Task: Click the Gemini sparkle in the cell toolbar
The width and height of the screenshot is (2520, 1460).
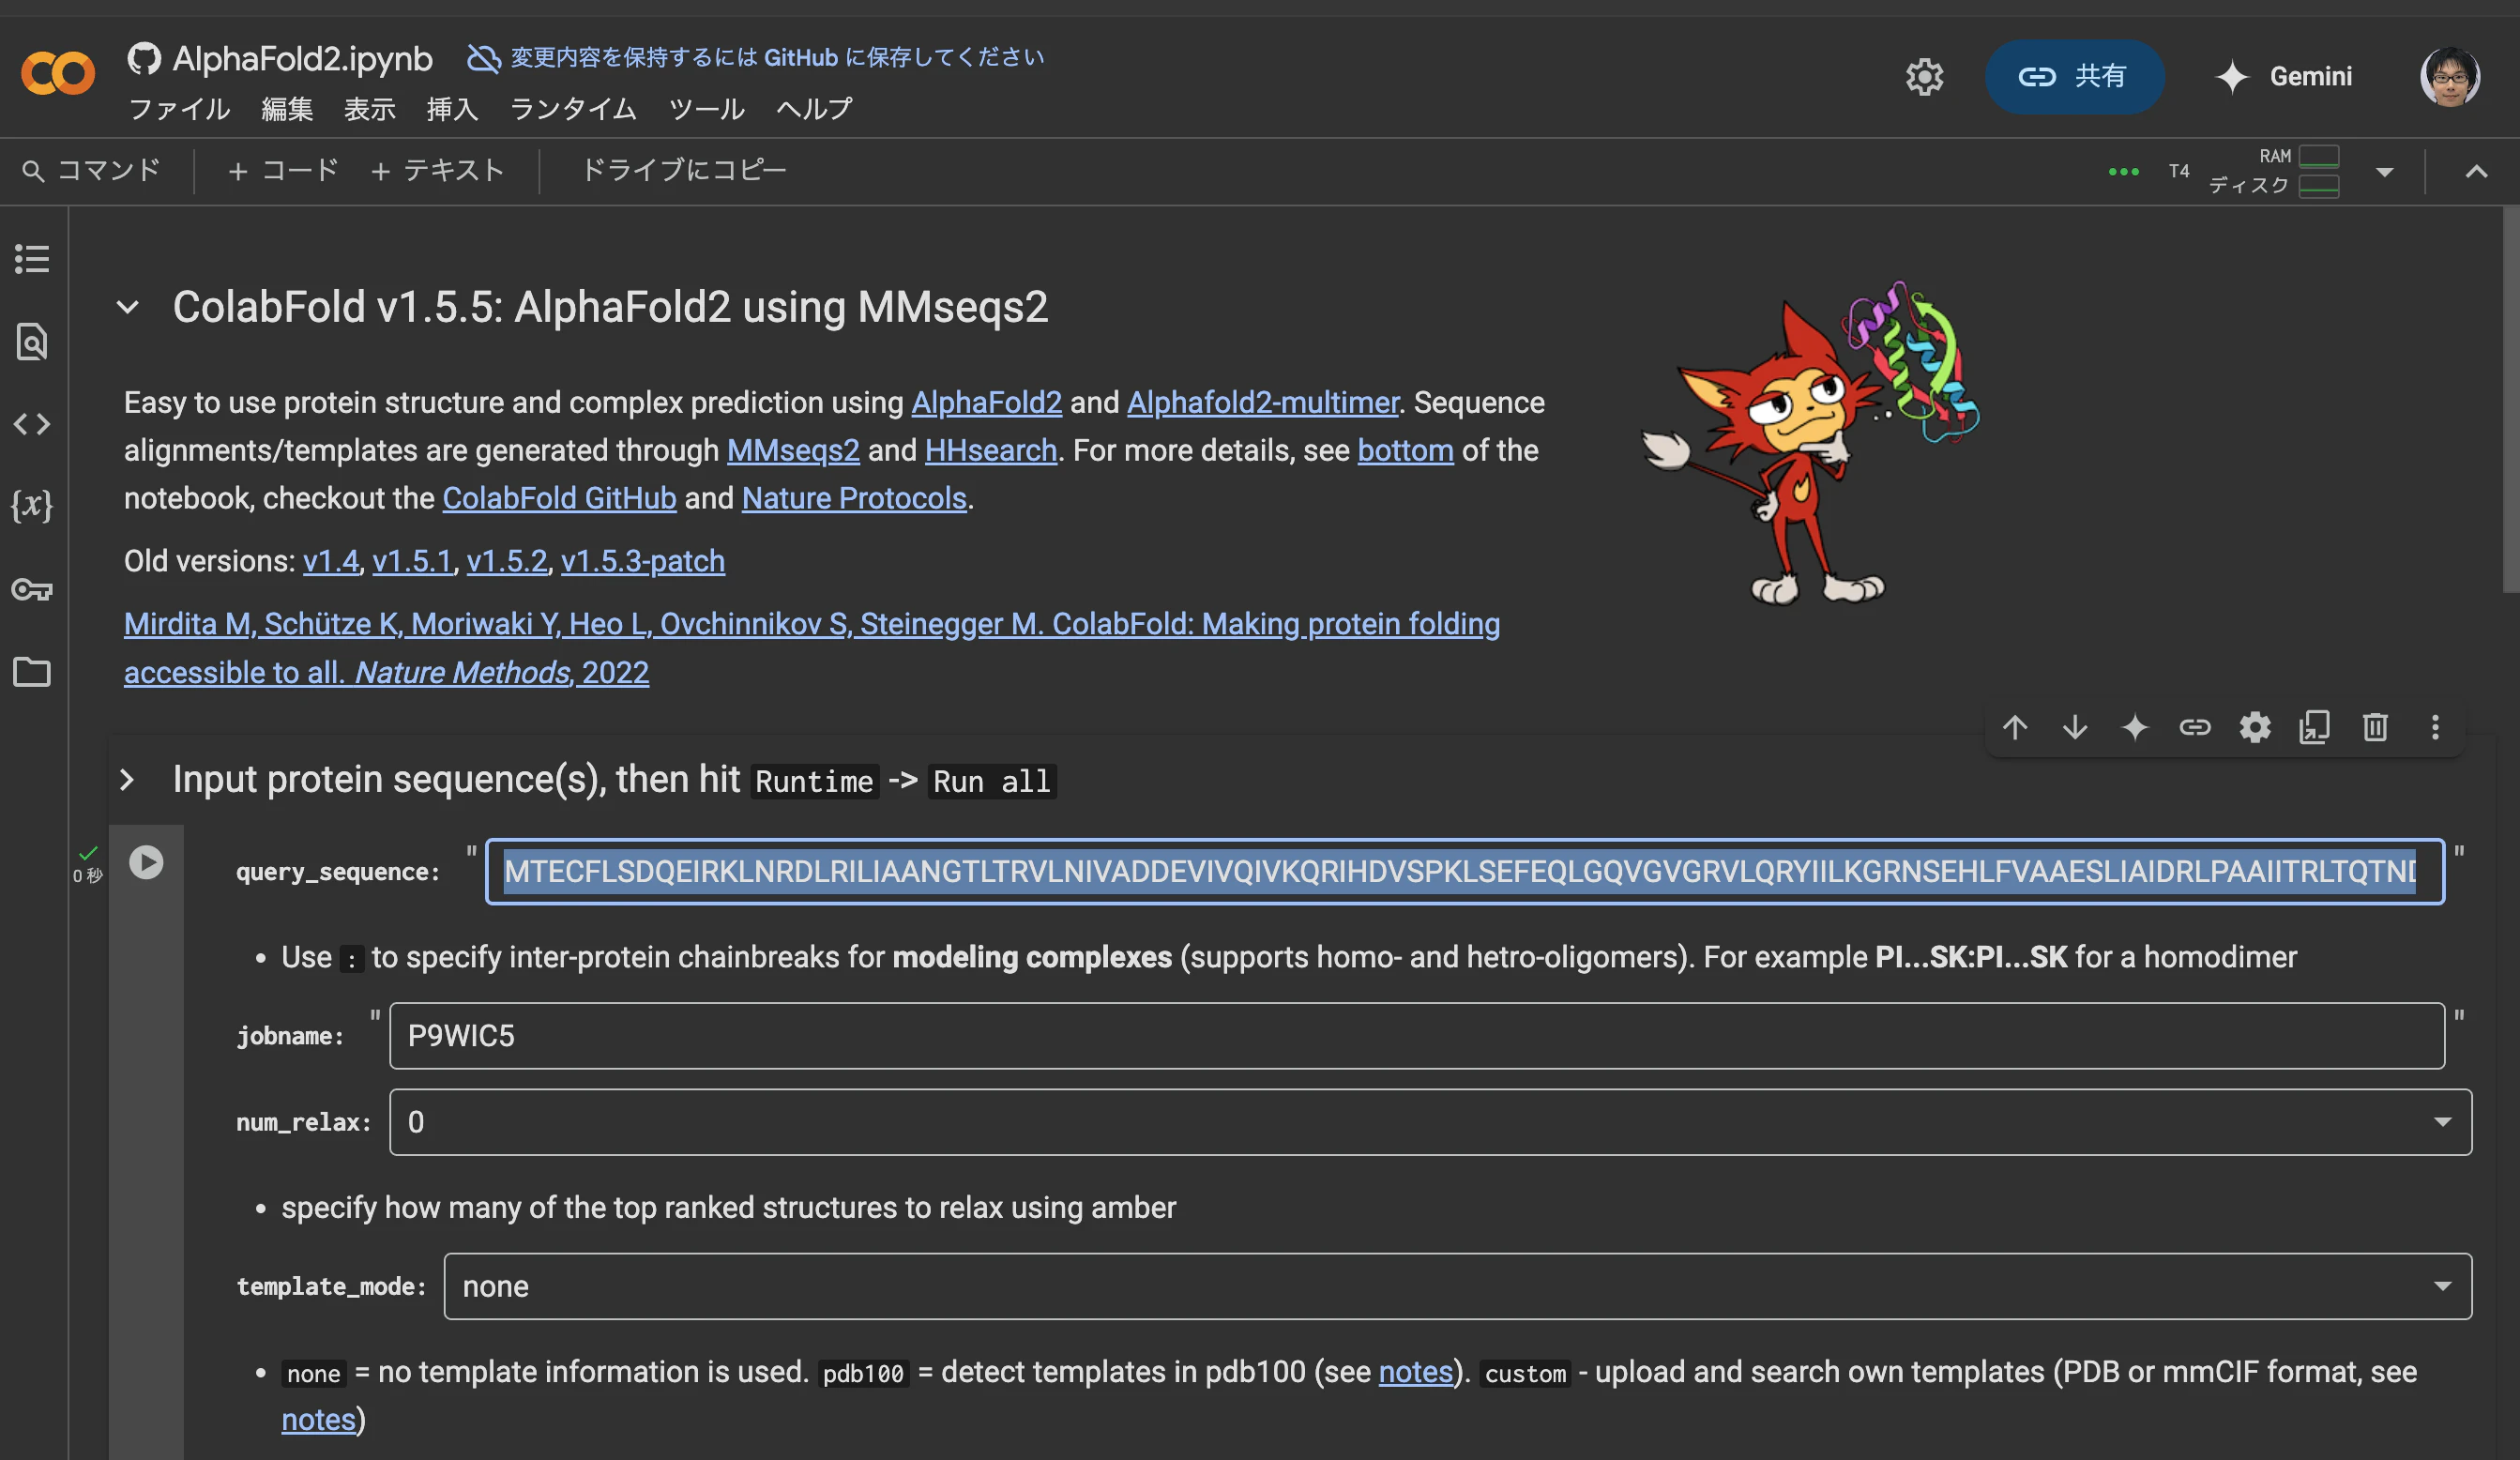Action: click(2134, 727)
